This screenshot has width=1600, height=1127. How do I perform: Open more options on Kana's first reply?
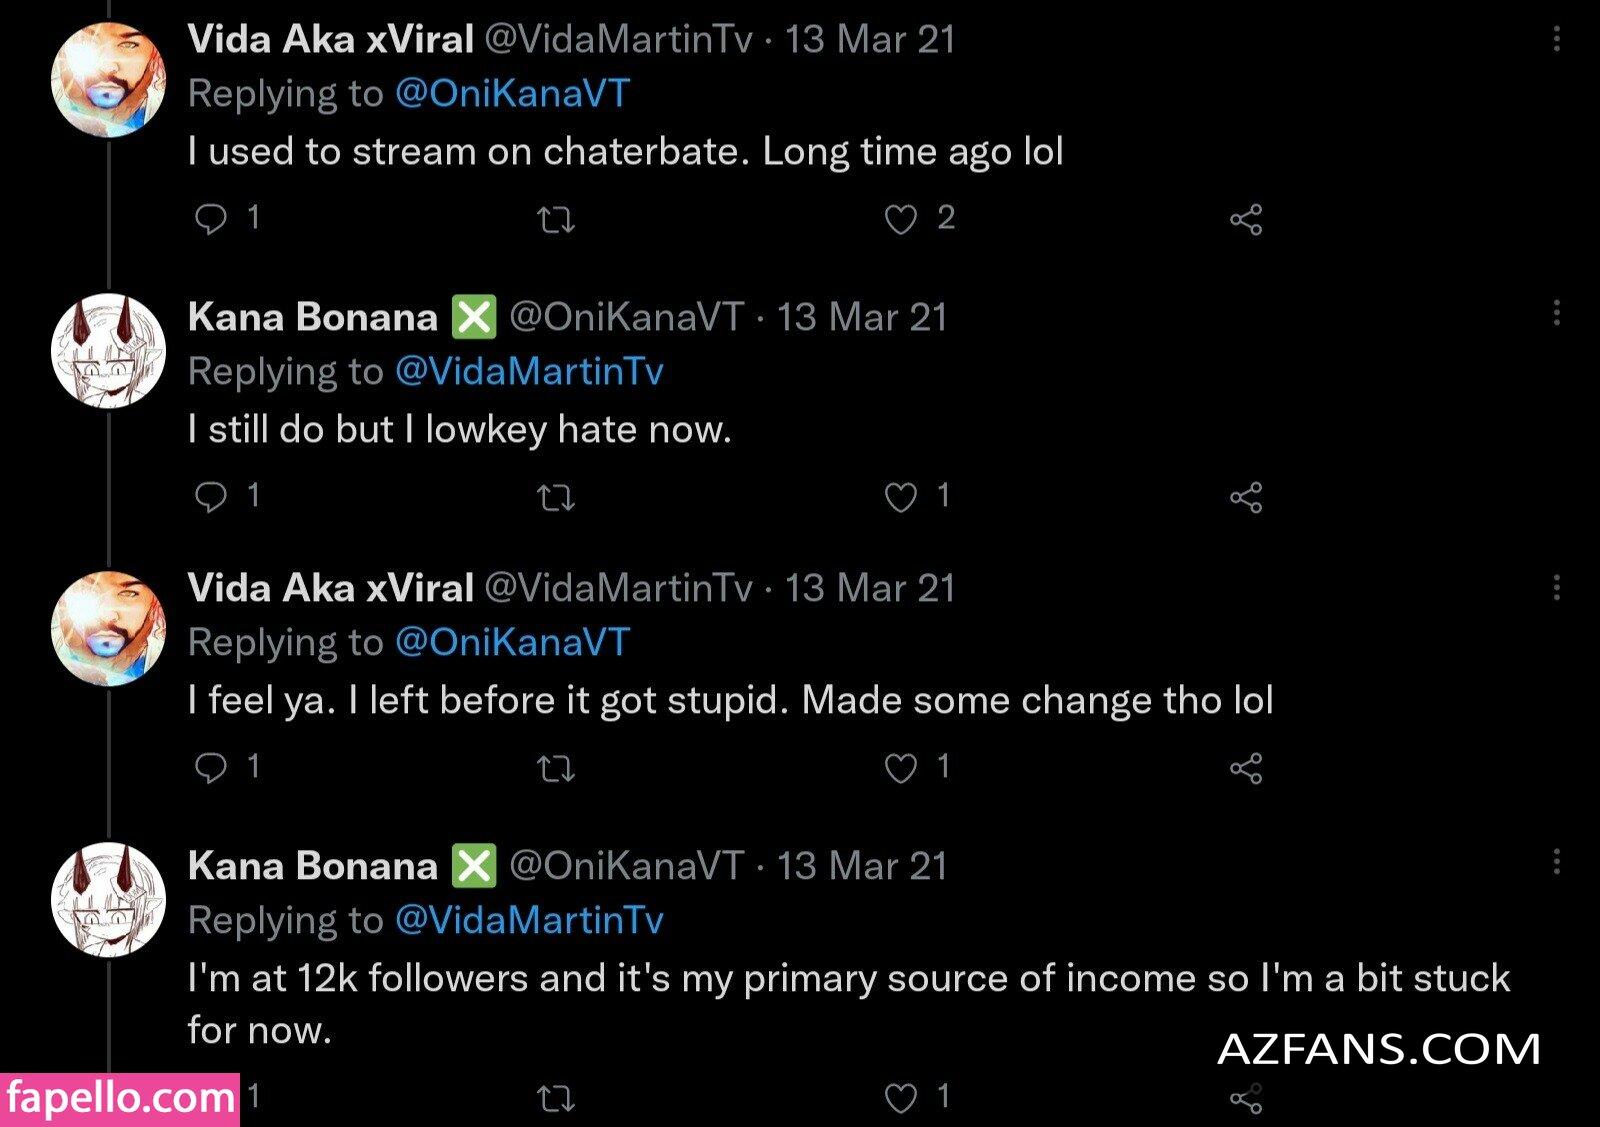click(1556, 314)
